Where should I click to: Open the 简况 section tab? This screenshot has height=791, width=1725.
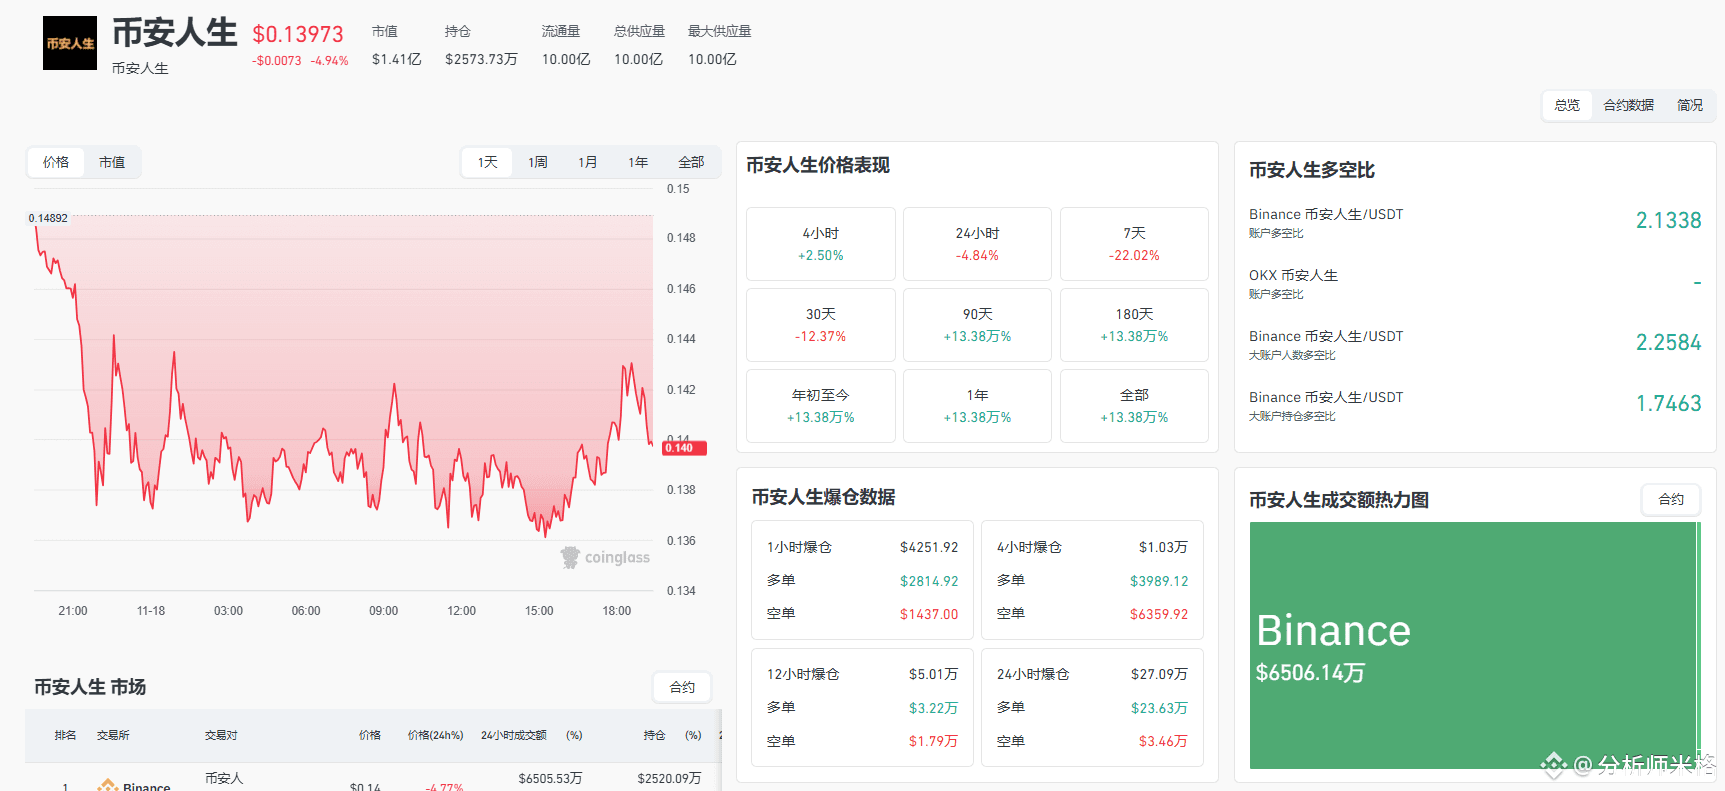tap(1690, 105)
